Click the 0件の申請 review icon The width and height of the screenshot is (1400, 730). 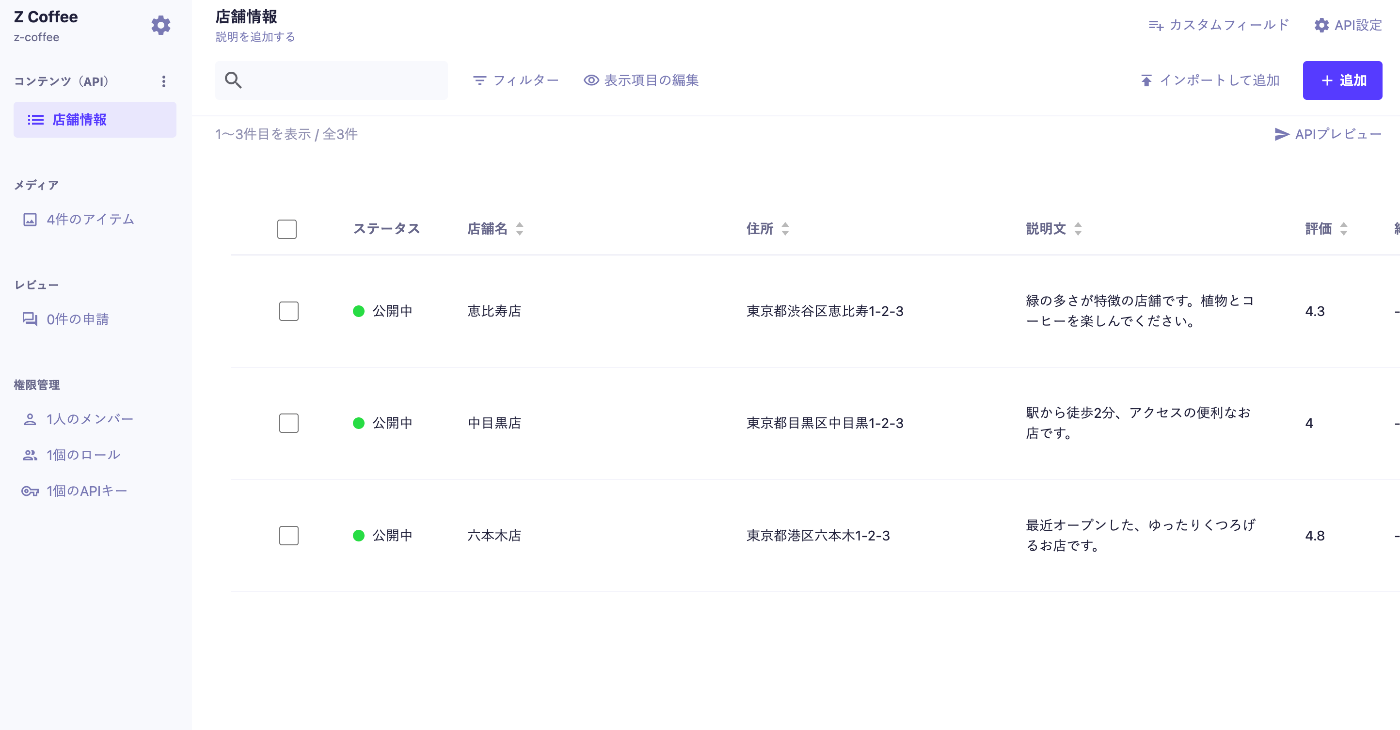click(31, 318)
